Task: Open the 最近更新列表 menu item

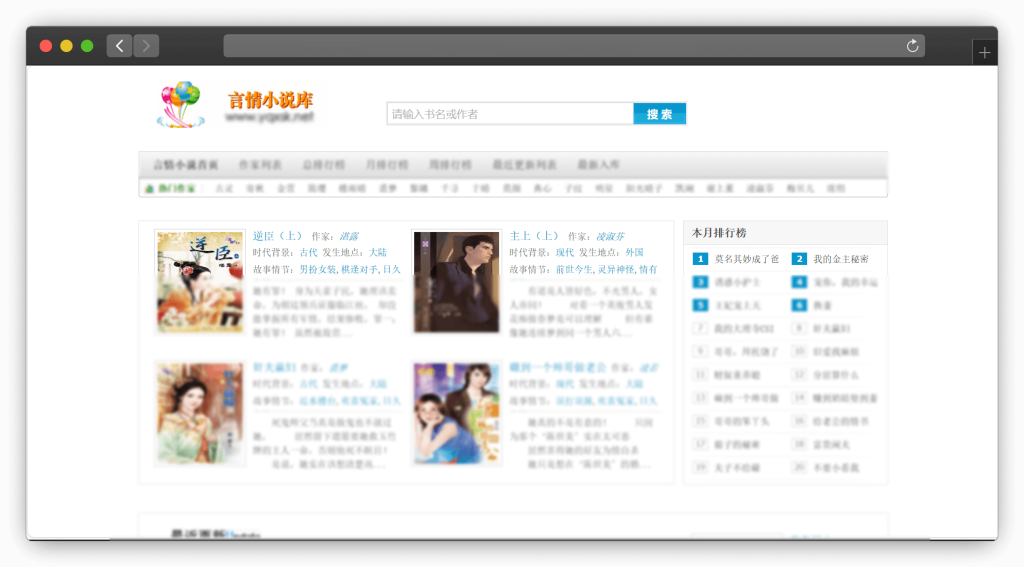Action: click(x=524, y=164)
